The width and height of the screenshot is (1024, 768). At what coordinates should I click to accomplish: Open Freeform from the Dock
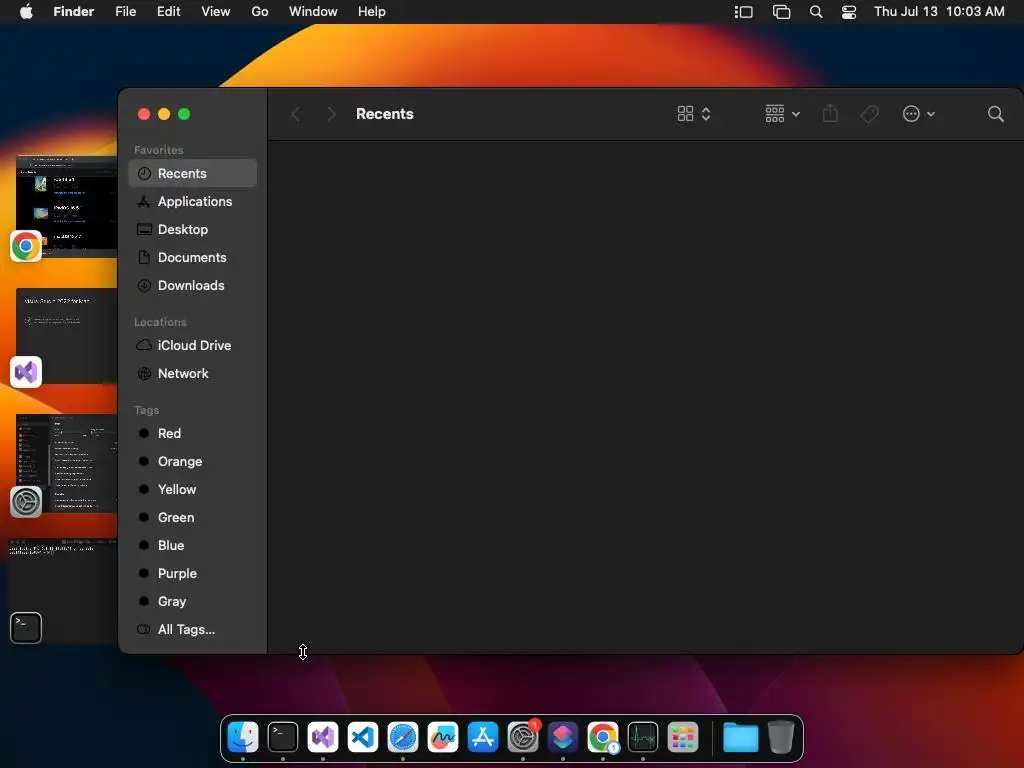pyautogui.click(x=443, y=737)
